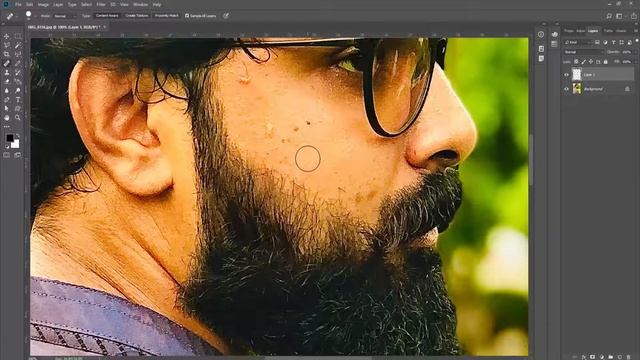Open the tool preset picker arrow
The height and width of the screenshot is (360, 640).
coord(17,16)
